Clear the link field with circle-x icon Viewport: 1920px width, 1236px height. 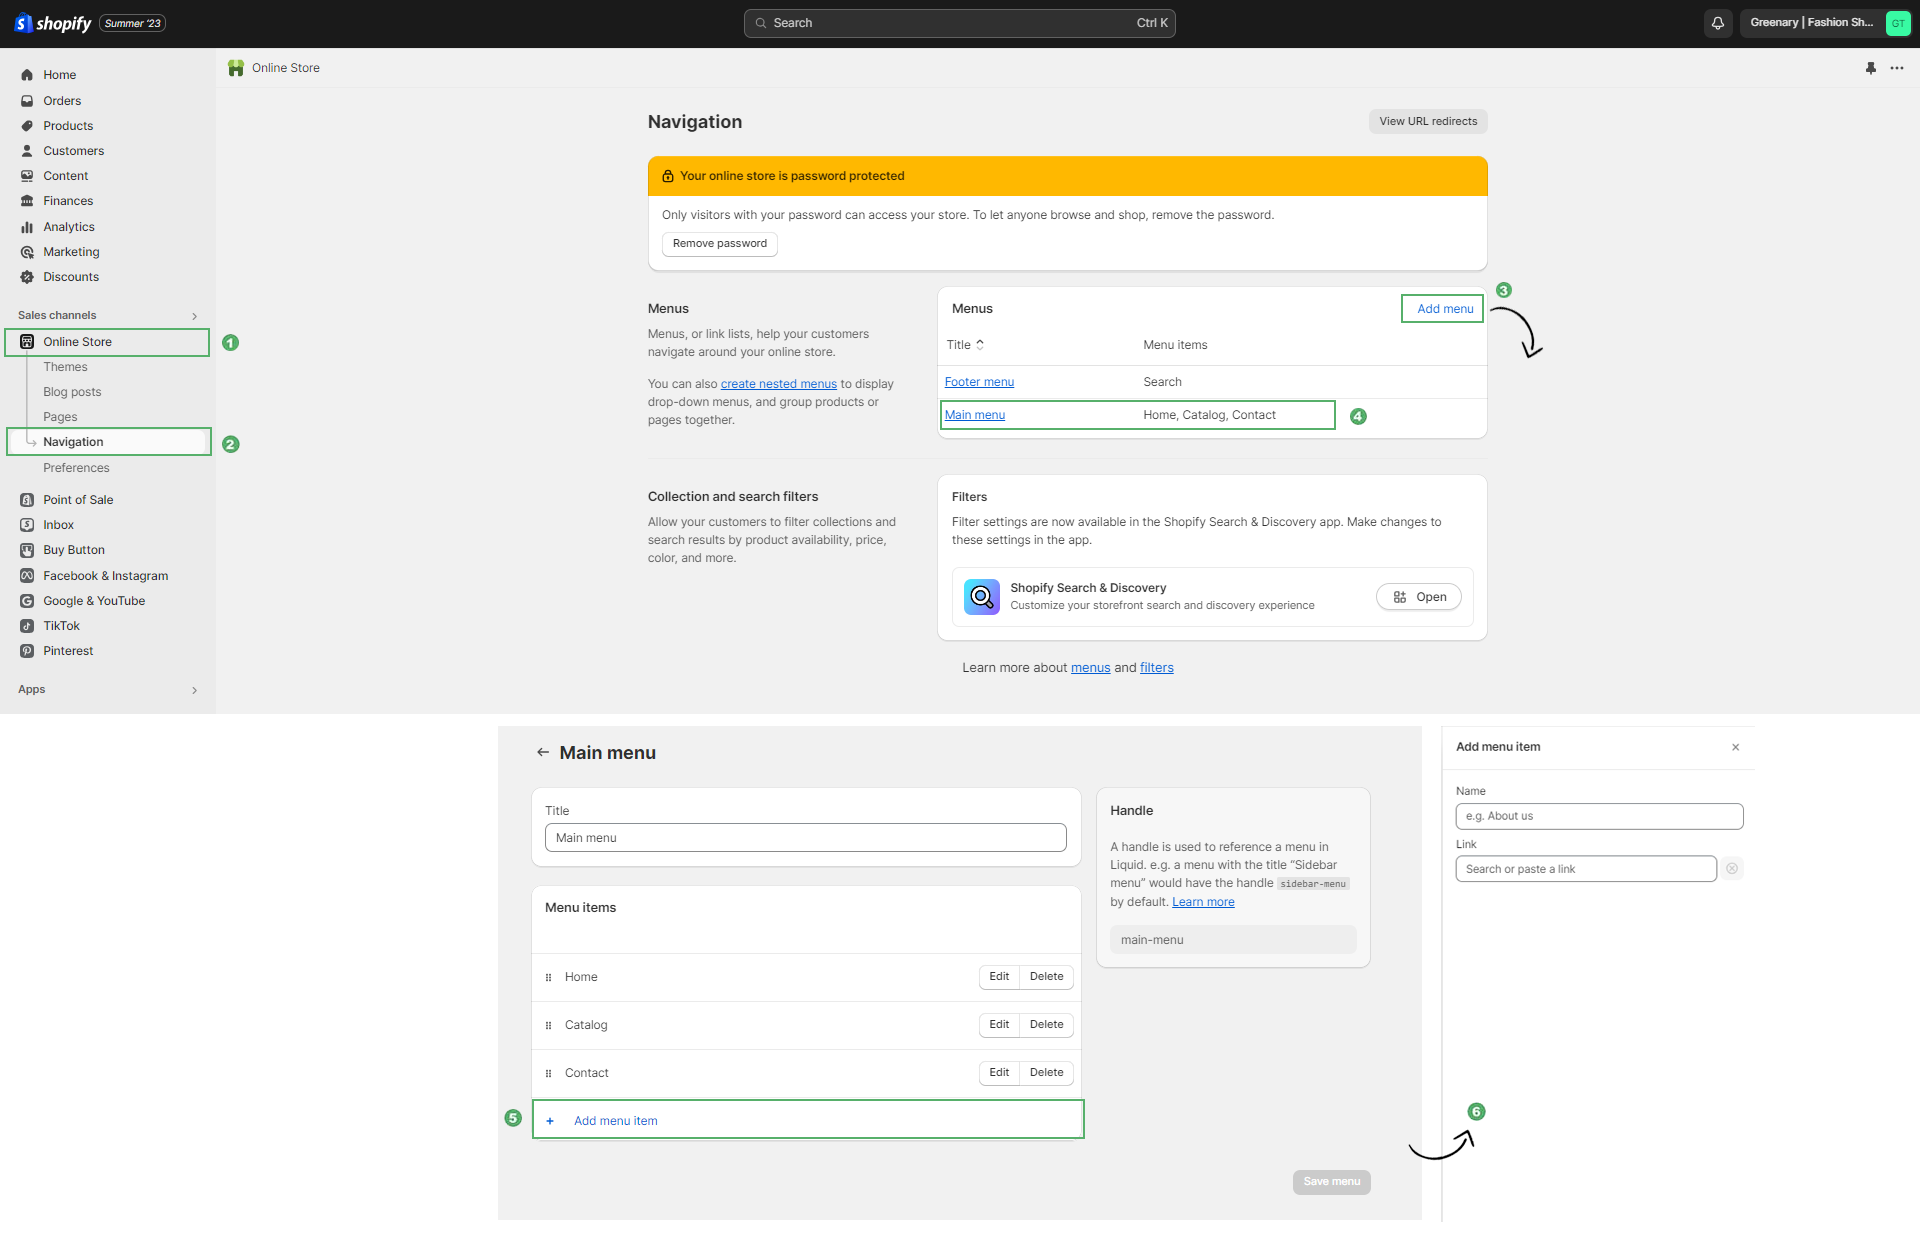pos(1732,869)
